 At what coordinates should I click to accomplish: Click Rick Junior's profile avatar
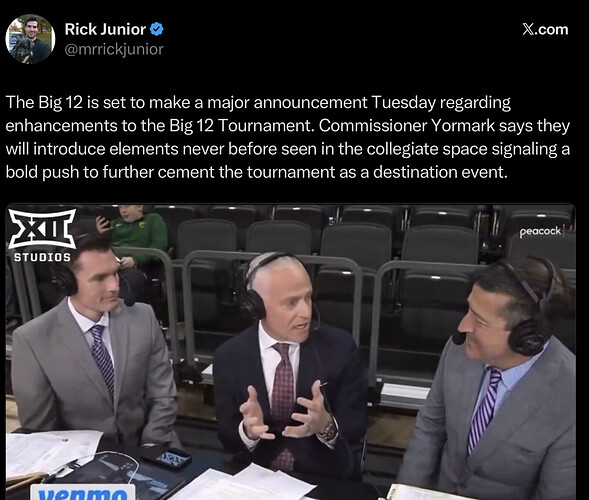tap(30, 39)
